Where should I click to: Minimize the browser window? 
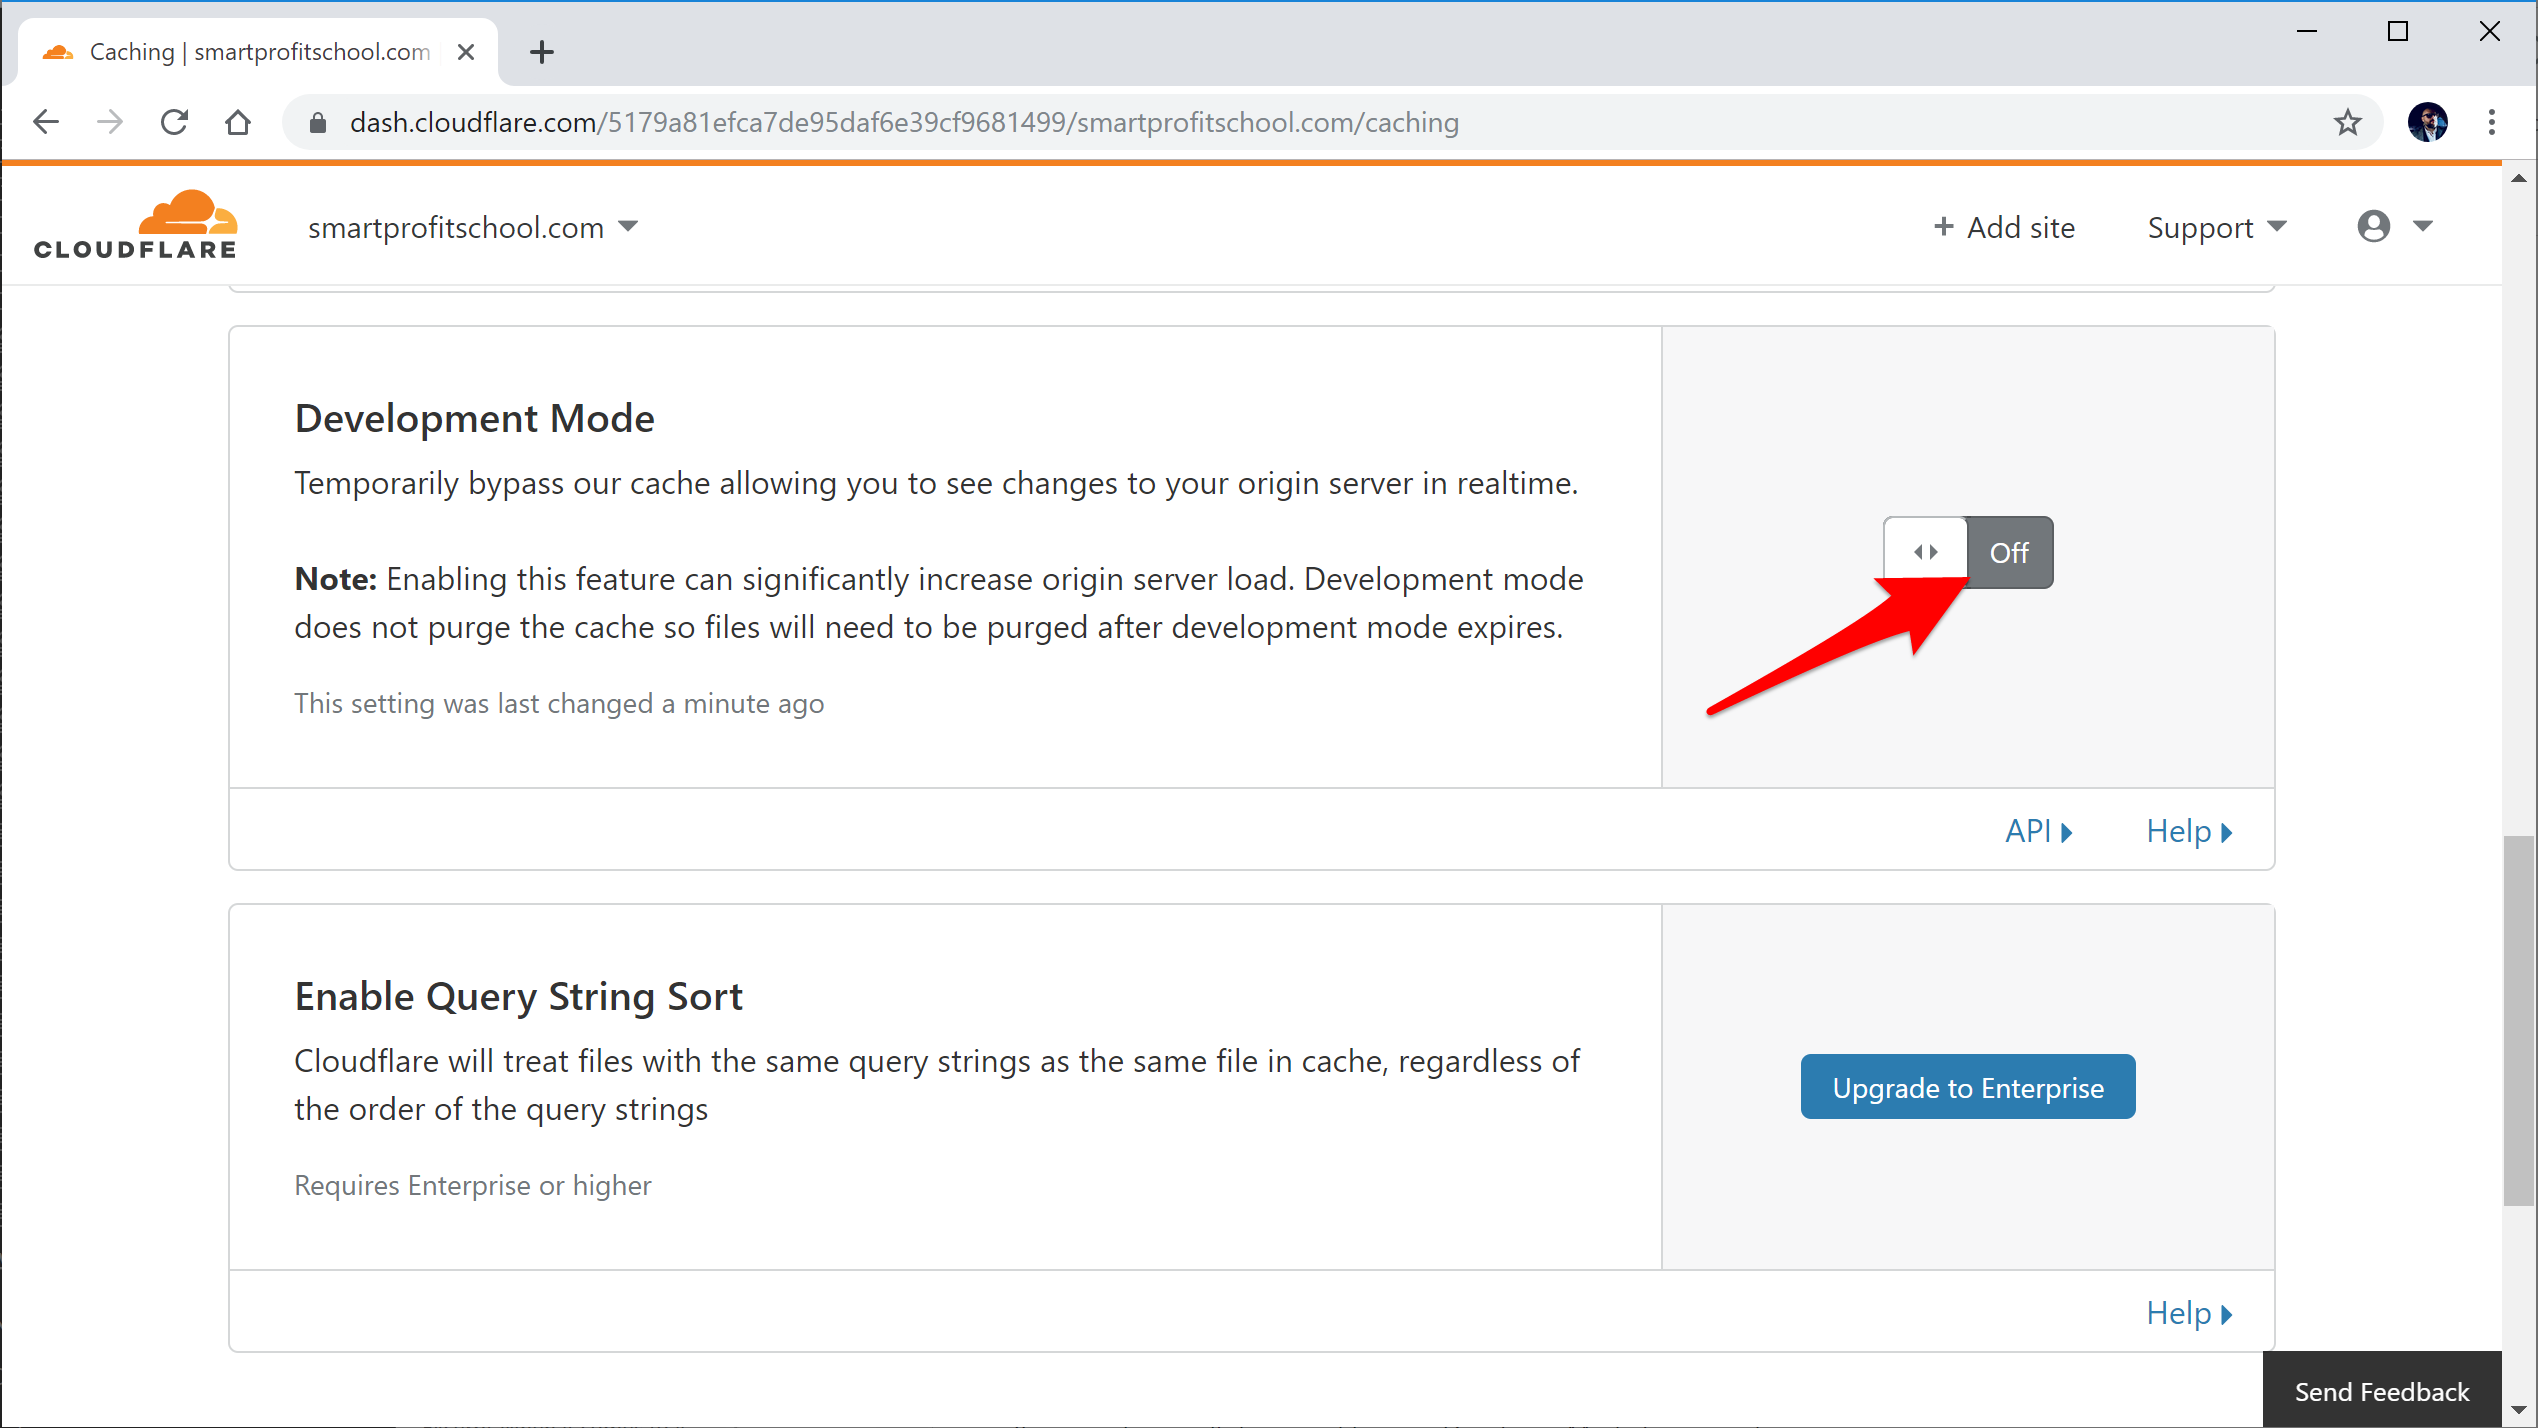pyautogui.click(x=2307, y=32)
